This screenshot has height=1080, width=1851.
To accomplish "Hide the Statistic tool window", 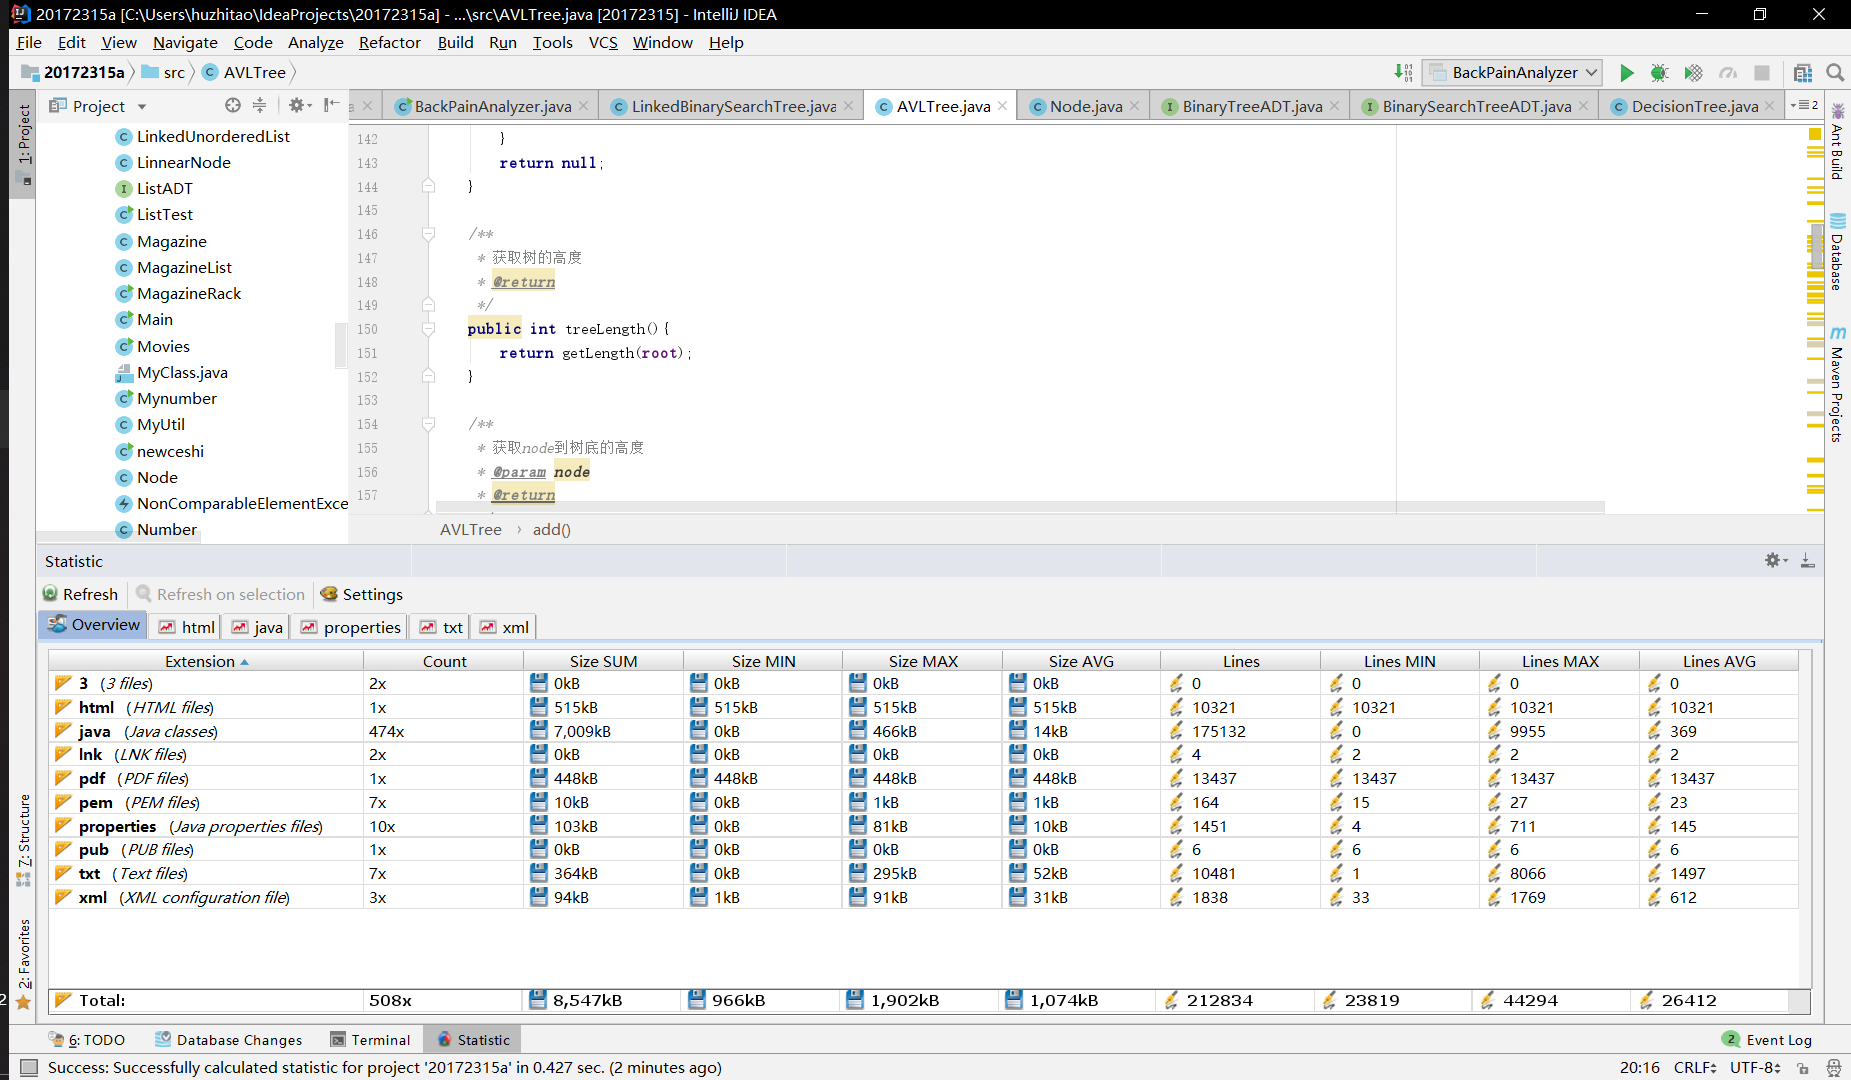I will pyautogui.click(x=1807, y=560).
